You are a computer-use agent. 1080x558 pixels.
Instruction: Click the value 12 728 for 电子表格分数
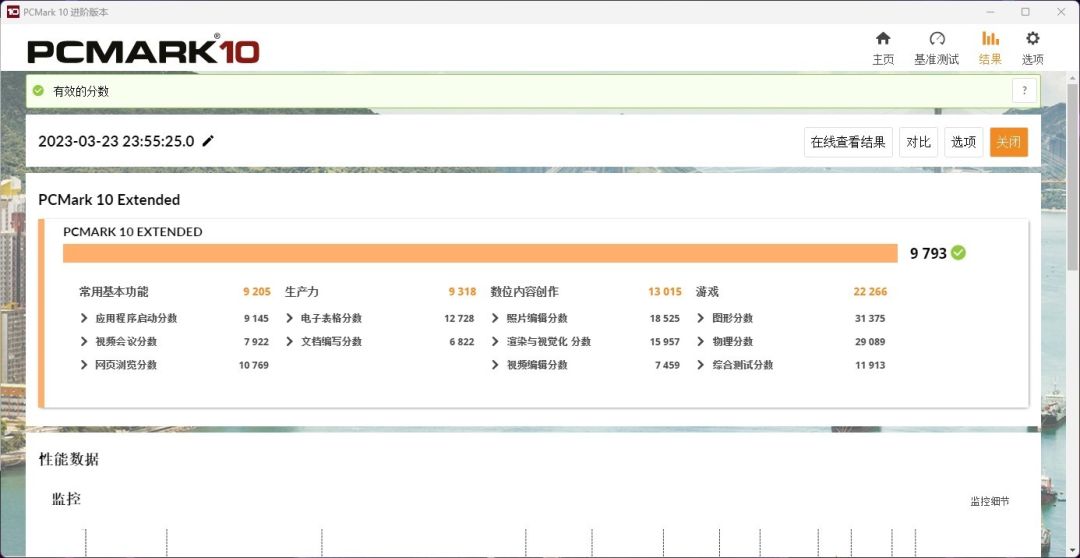(x=459, y=318)
